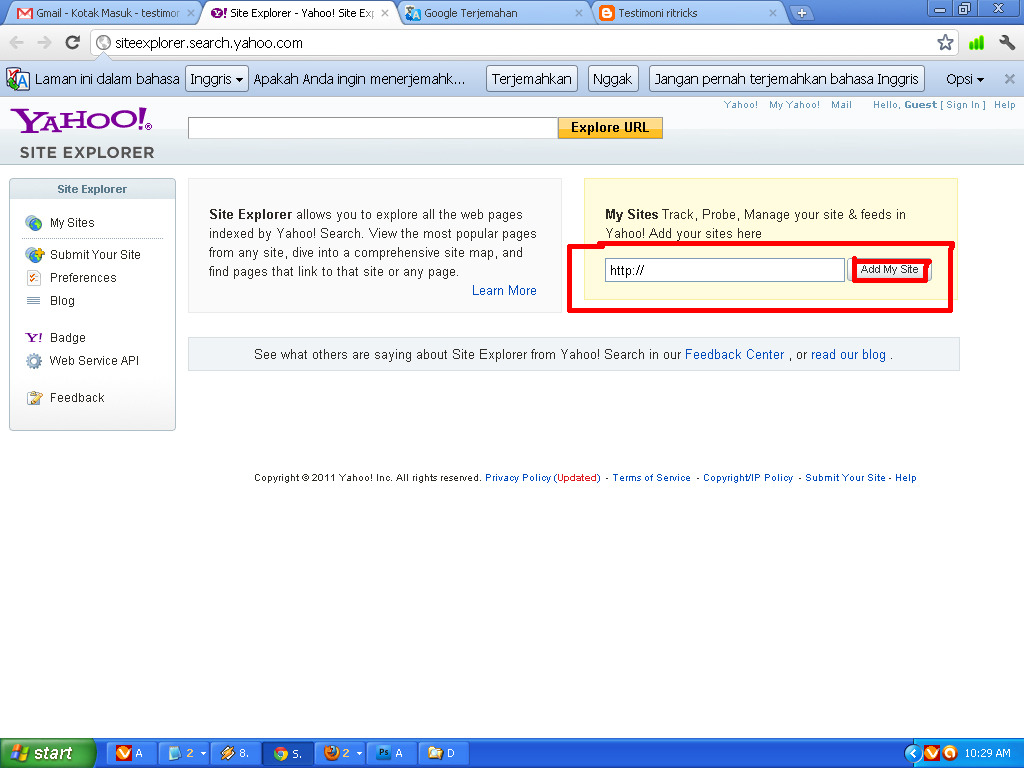Click the translate bar icon

(18, 79)
